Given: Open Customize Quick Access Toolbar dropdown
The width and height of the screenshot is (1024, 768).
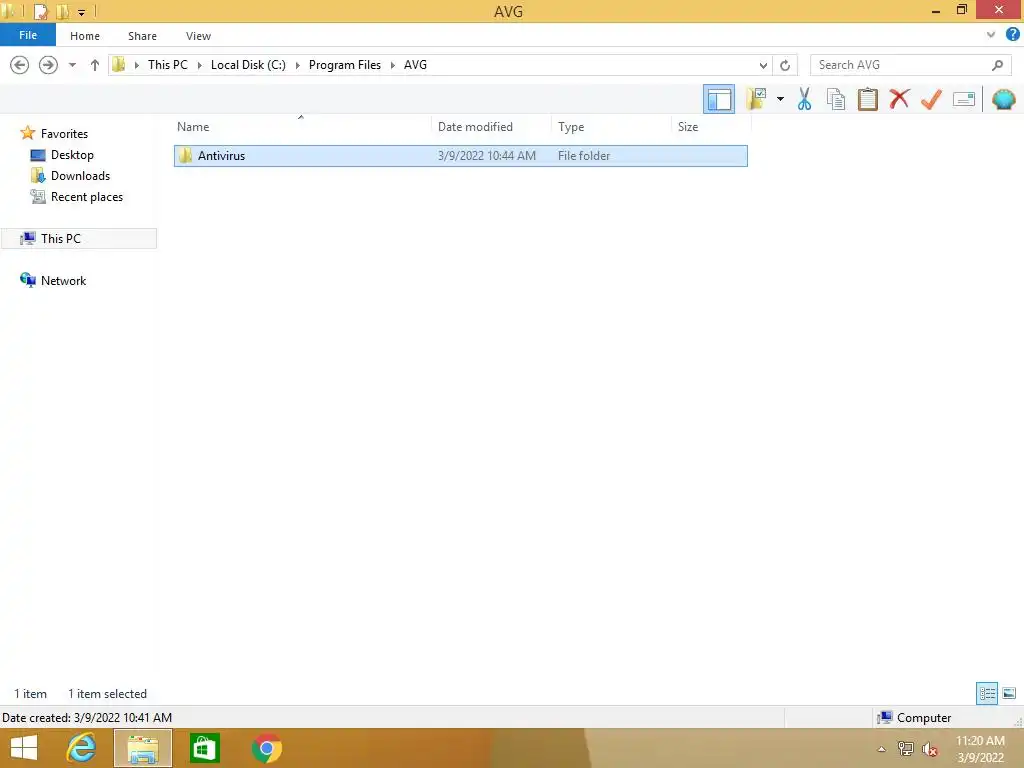Looking at the screenshot, I should click(x=82, y=12).
